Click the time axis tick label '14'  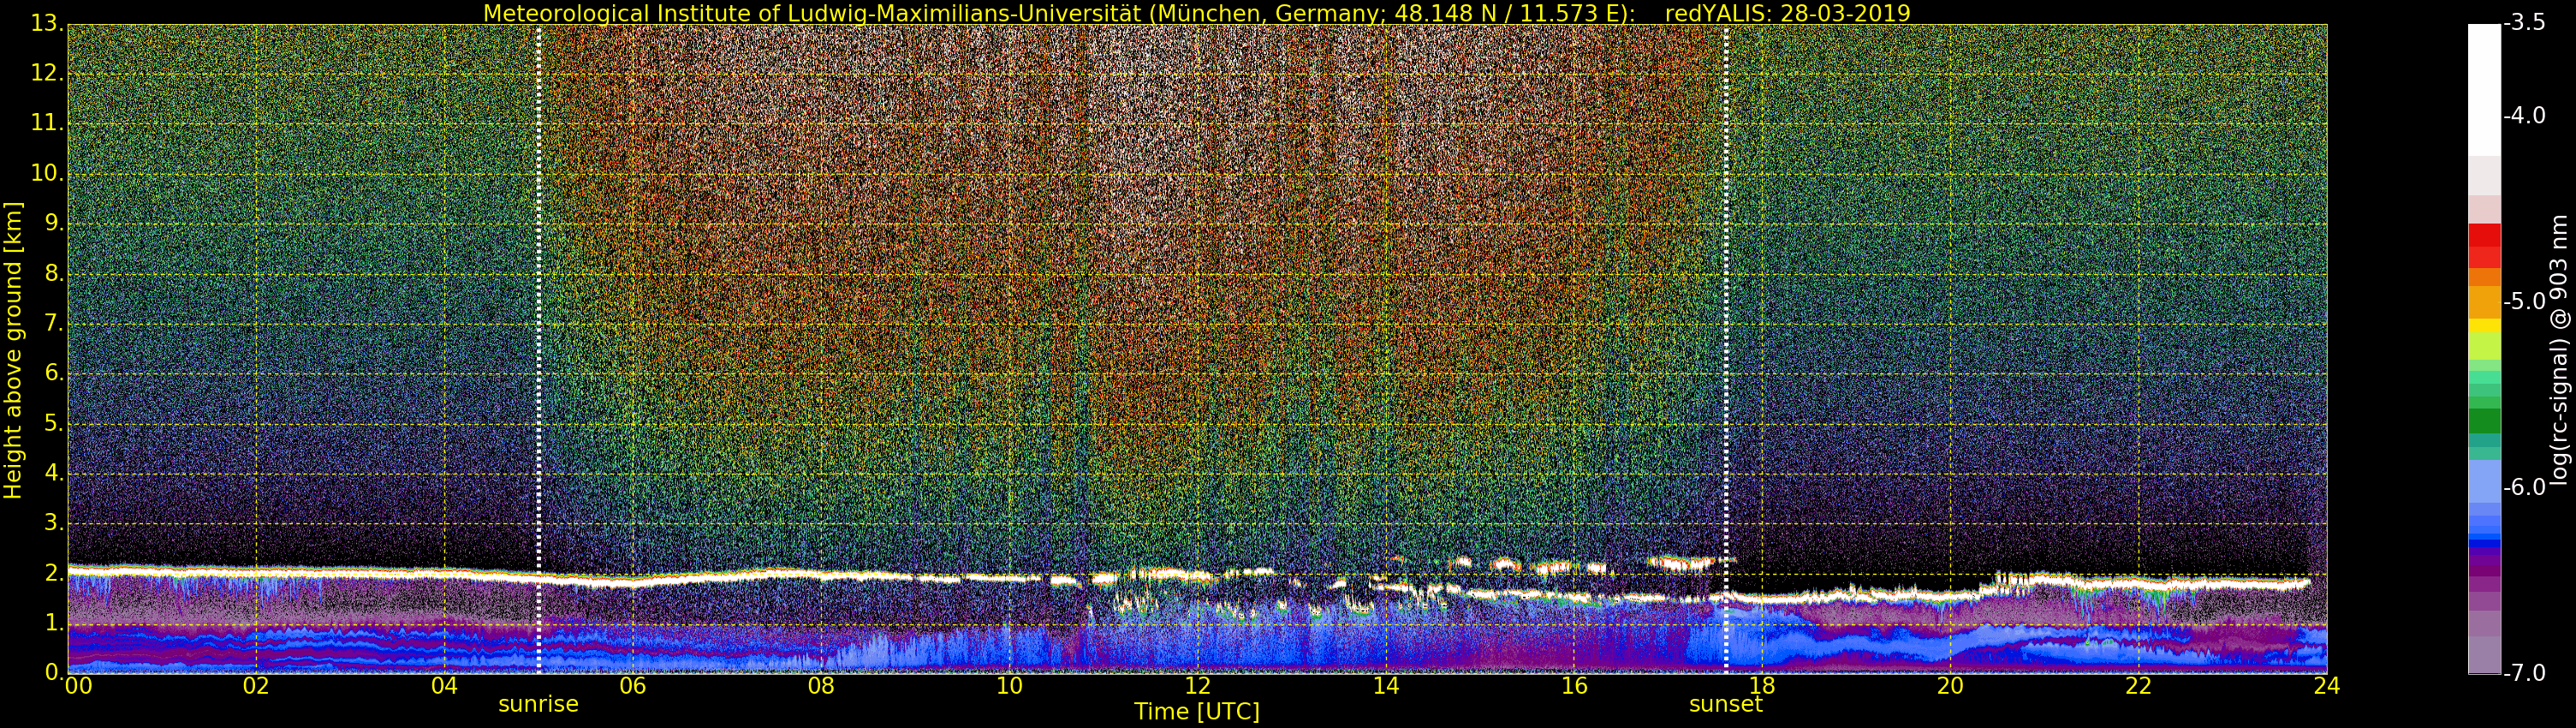click(1385, 685)
